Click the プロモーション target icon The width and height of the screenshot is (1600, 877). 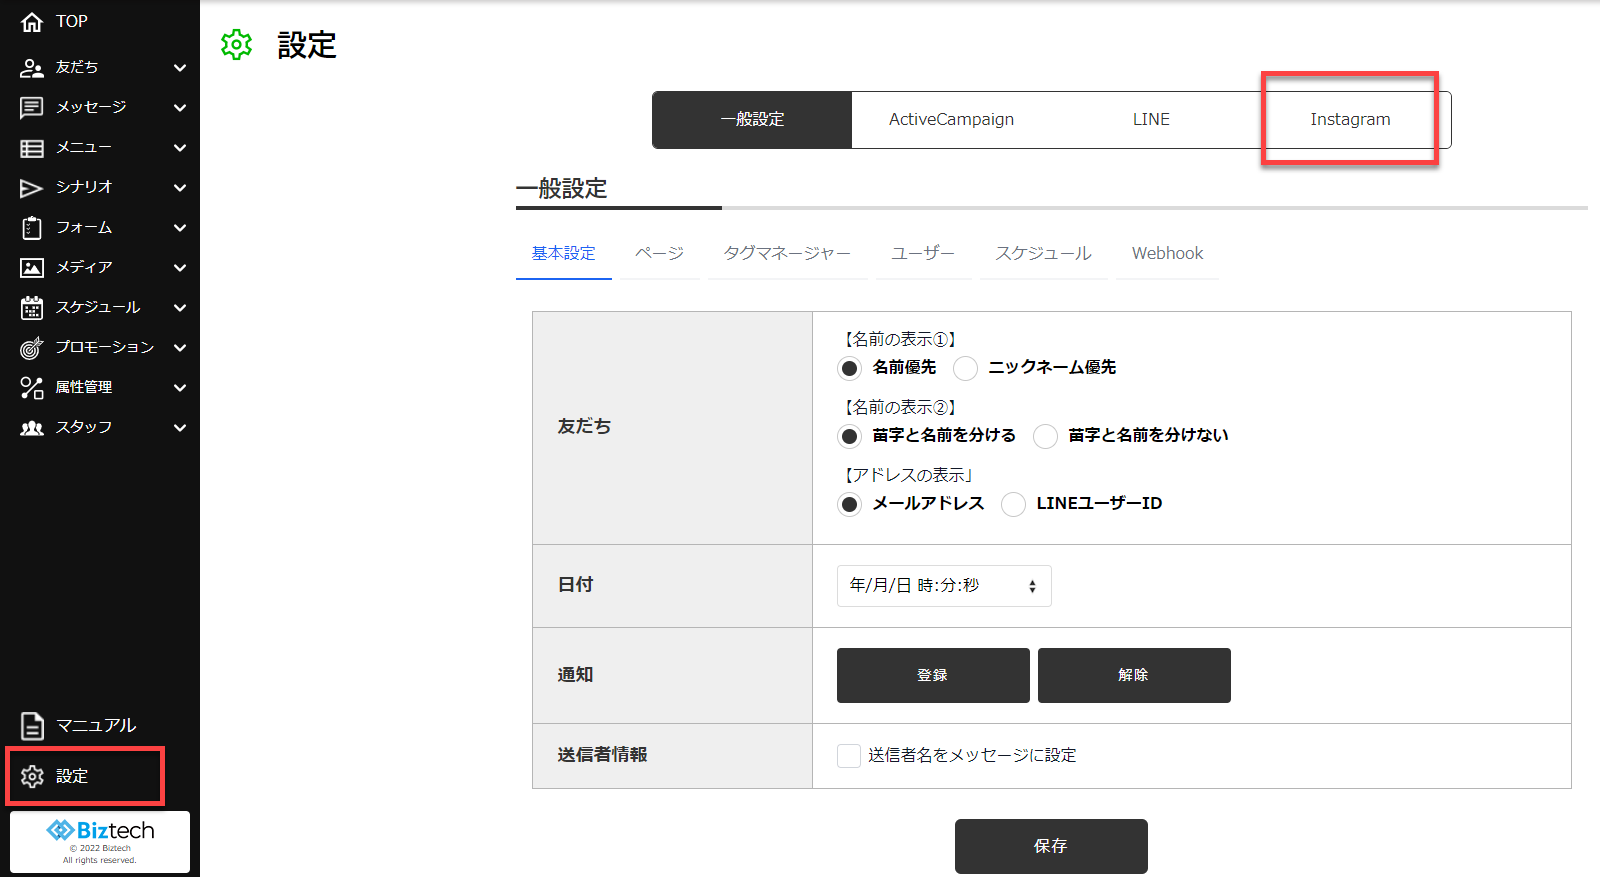[32, 348]
